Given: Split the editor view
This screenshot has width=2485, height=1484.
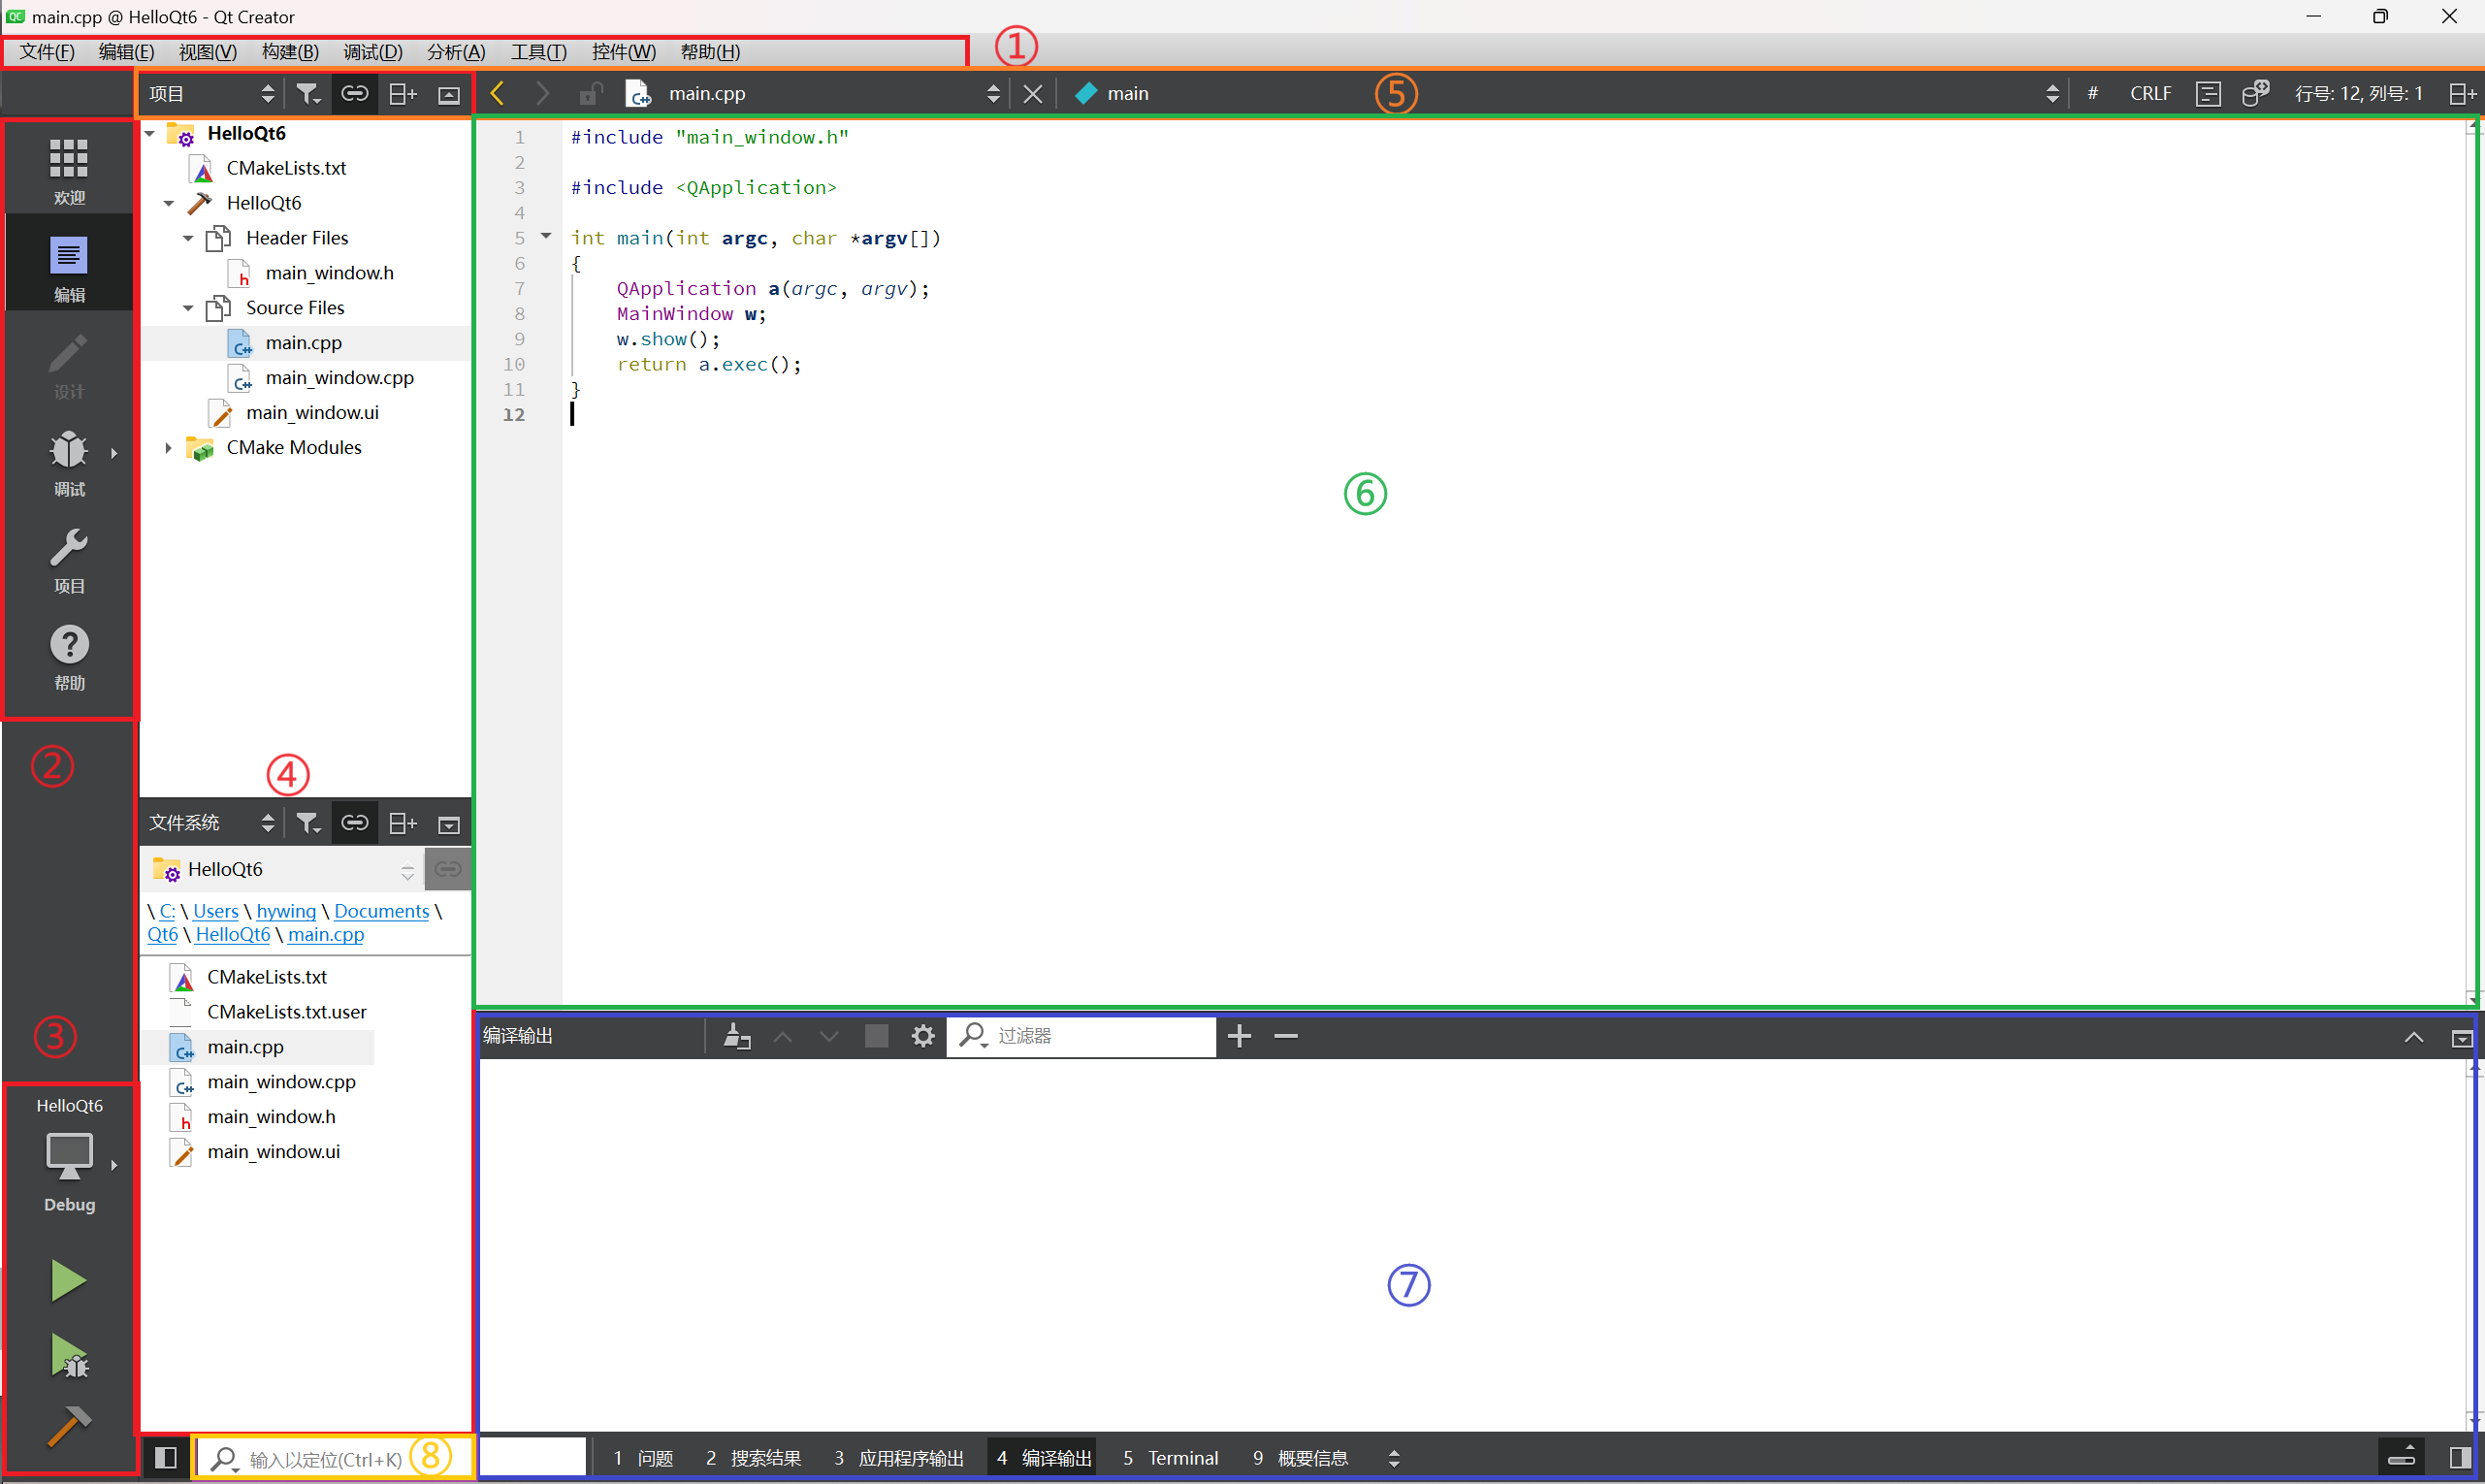Looking at the screenshot, I should pos(2462,93).
